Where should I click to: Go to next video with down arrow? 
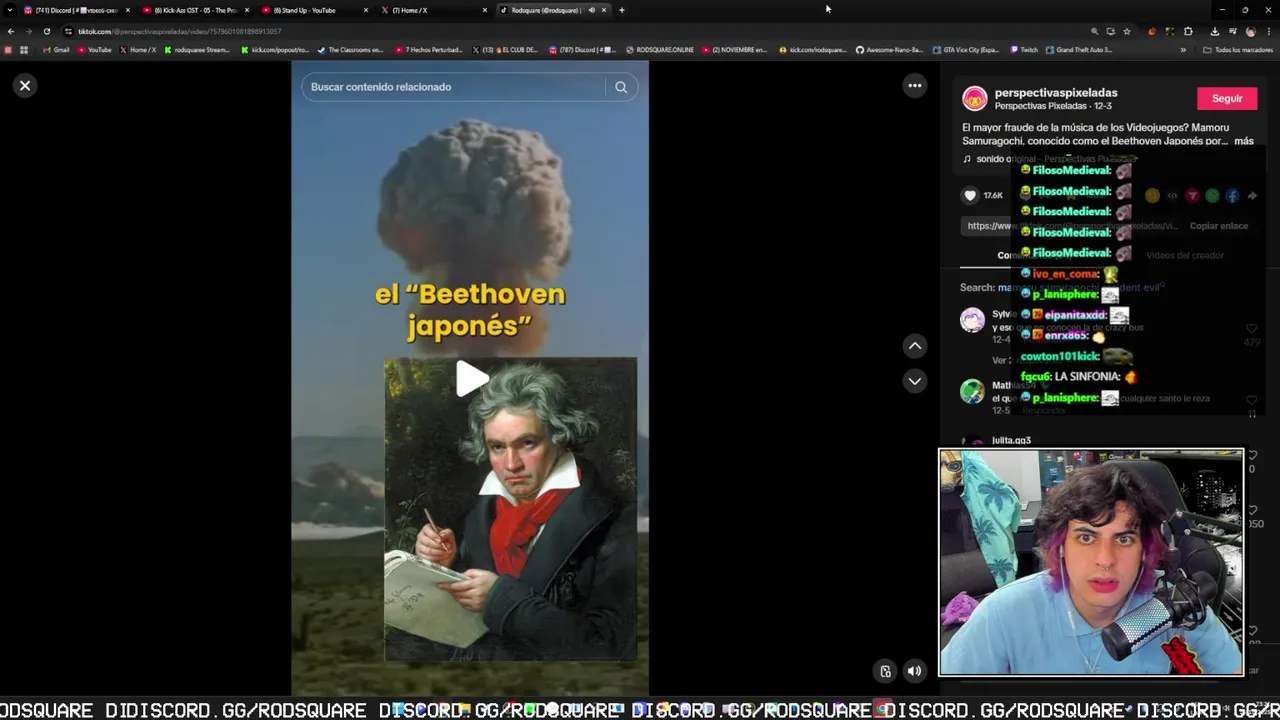[x=914, y=381]
